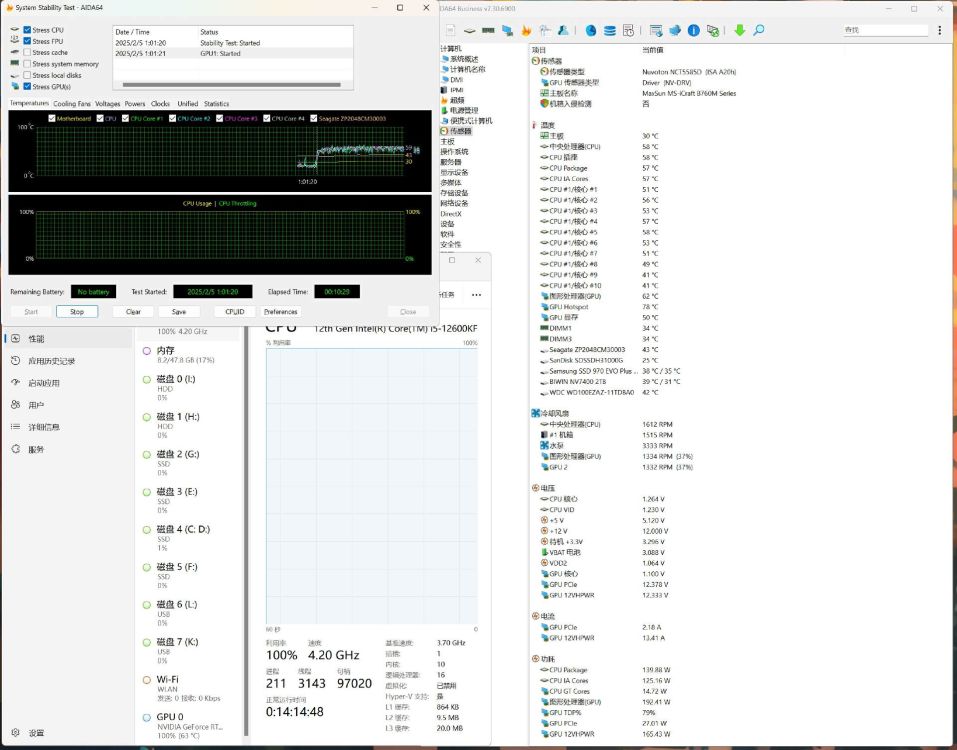Switch to the Powers tab
Screen dimensions: 957x750
click(135, 104)
